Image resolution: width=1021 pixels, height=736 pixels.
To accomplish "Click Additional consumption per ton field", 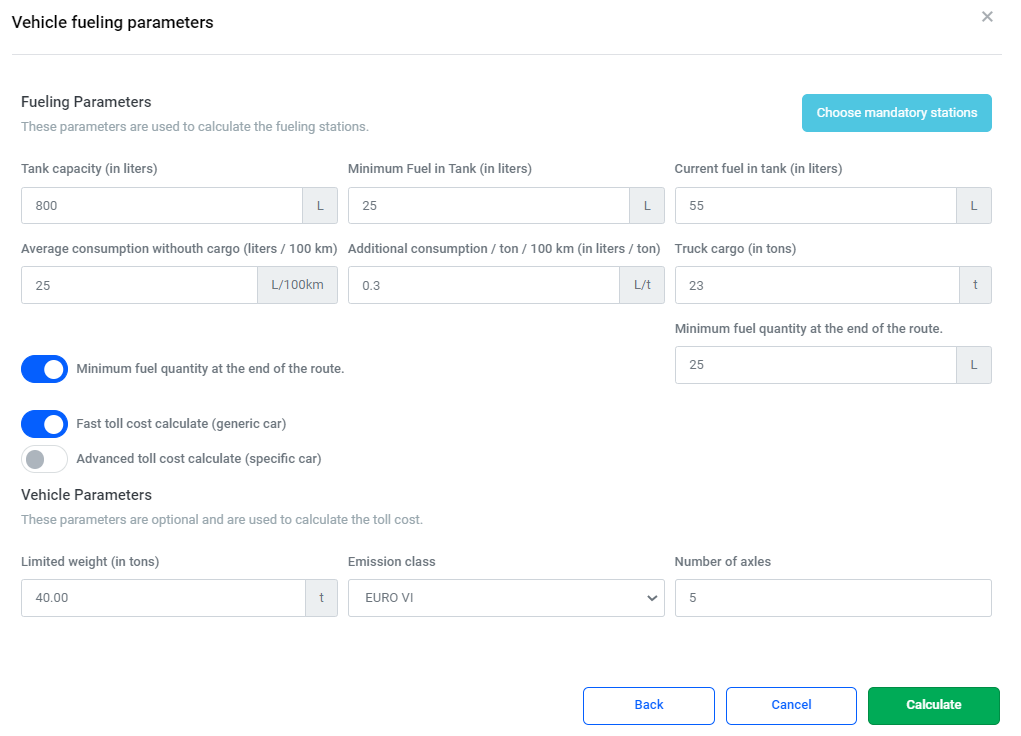I will point(483,285).
